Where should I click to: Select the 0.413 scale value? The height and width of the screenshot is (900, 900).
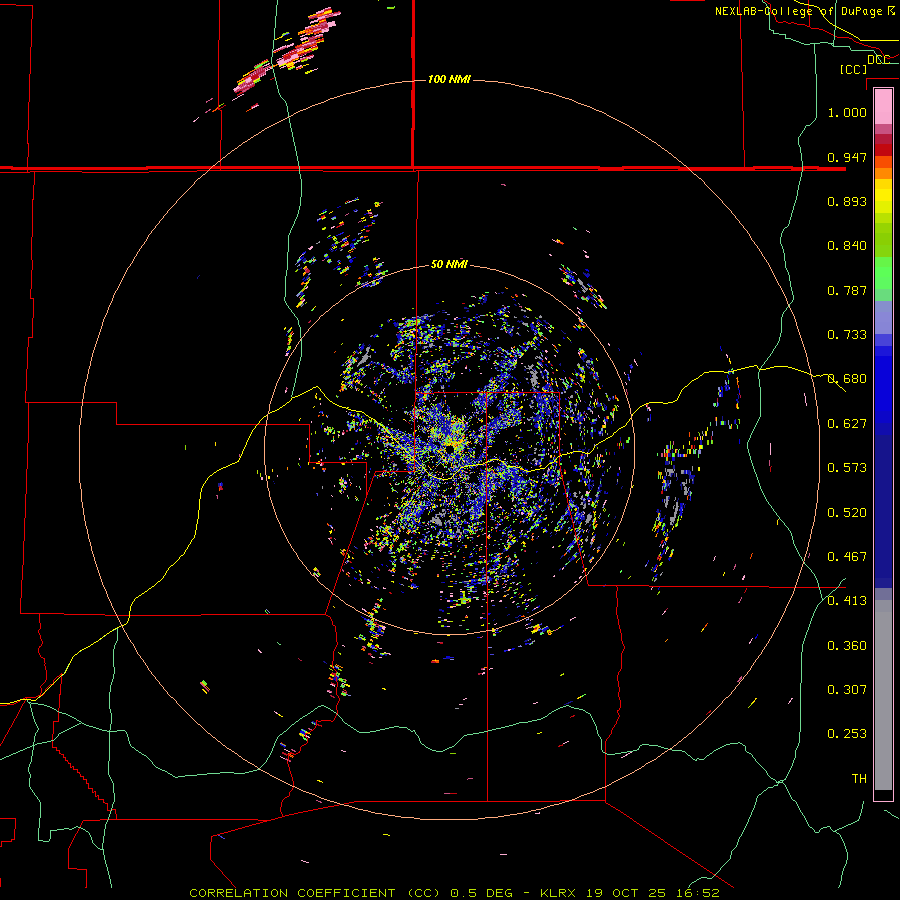(847, 601)
